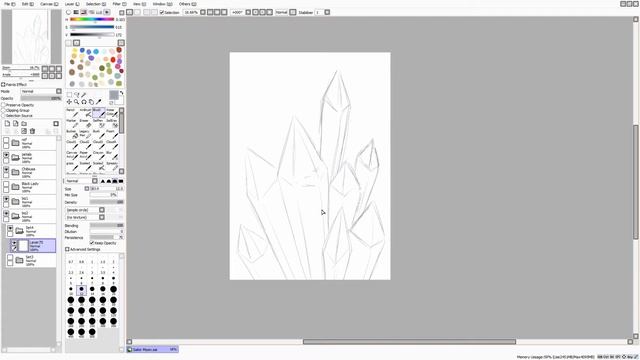Viewport: 640px width, 360px height.
Task: Select the Rotate view tool
Action: 84,102
